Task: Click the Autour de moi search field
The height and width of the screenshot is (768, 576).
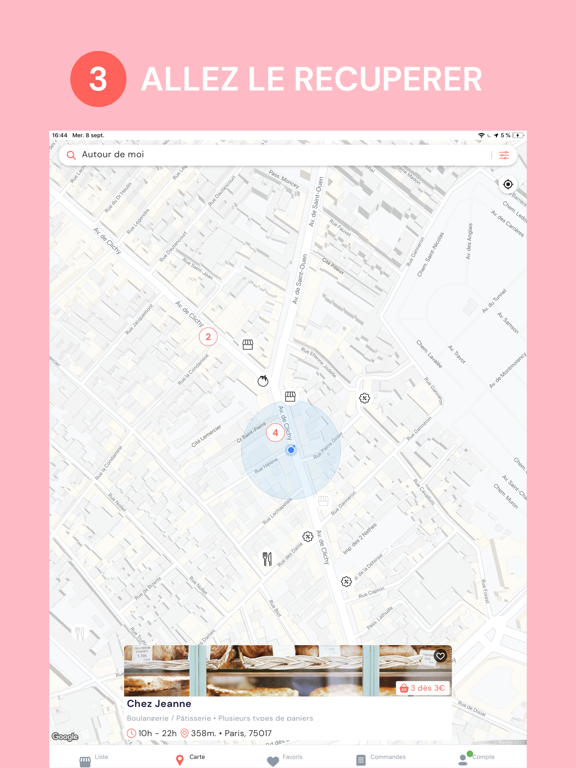Action: [x=274, y=155]
